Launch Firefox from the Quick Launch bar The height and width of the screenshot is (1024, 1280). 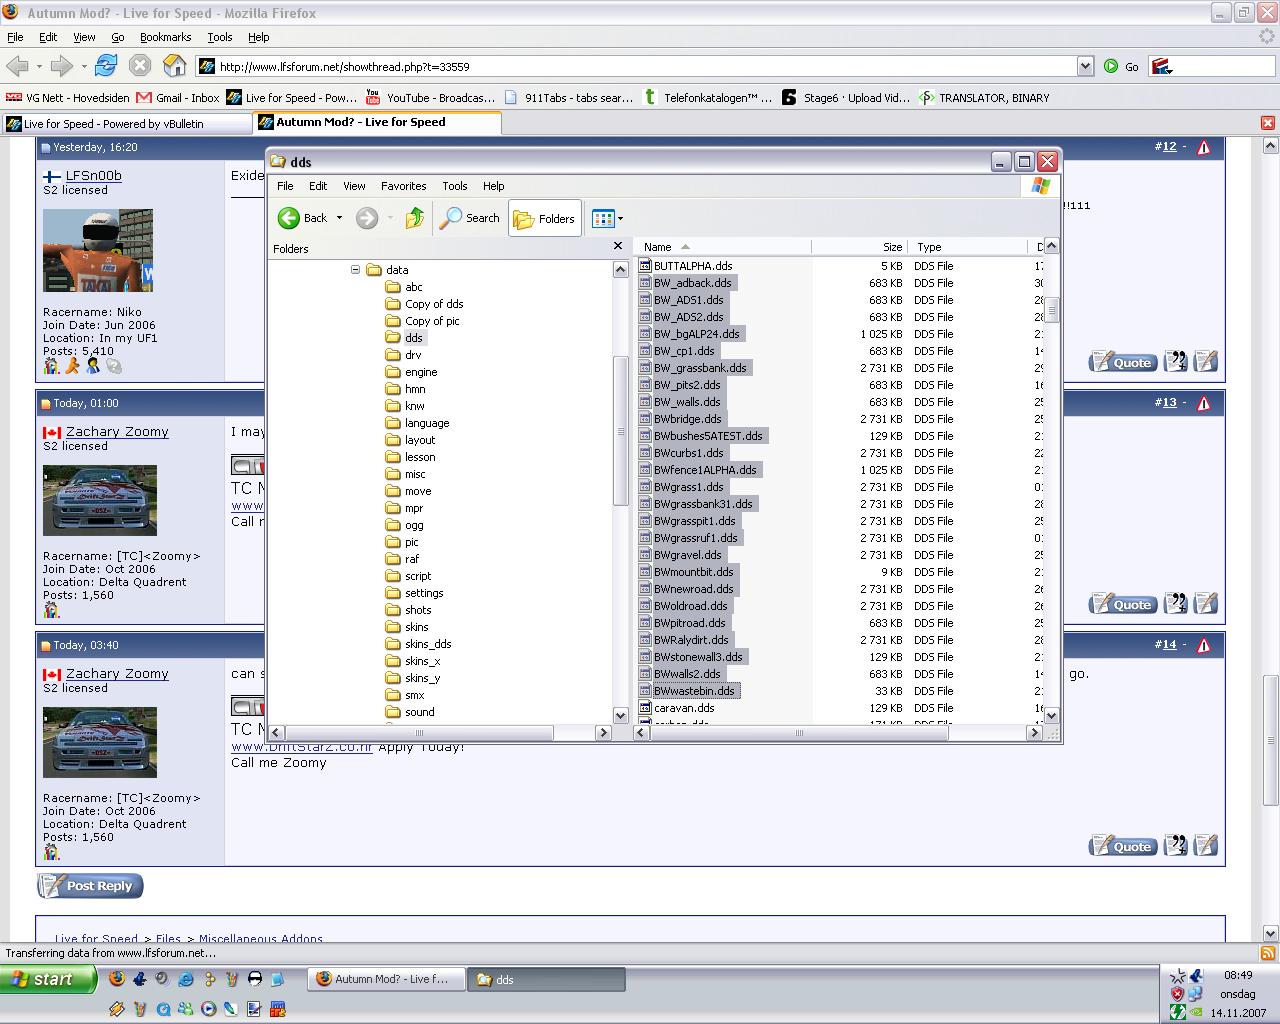(117, 979)
